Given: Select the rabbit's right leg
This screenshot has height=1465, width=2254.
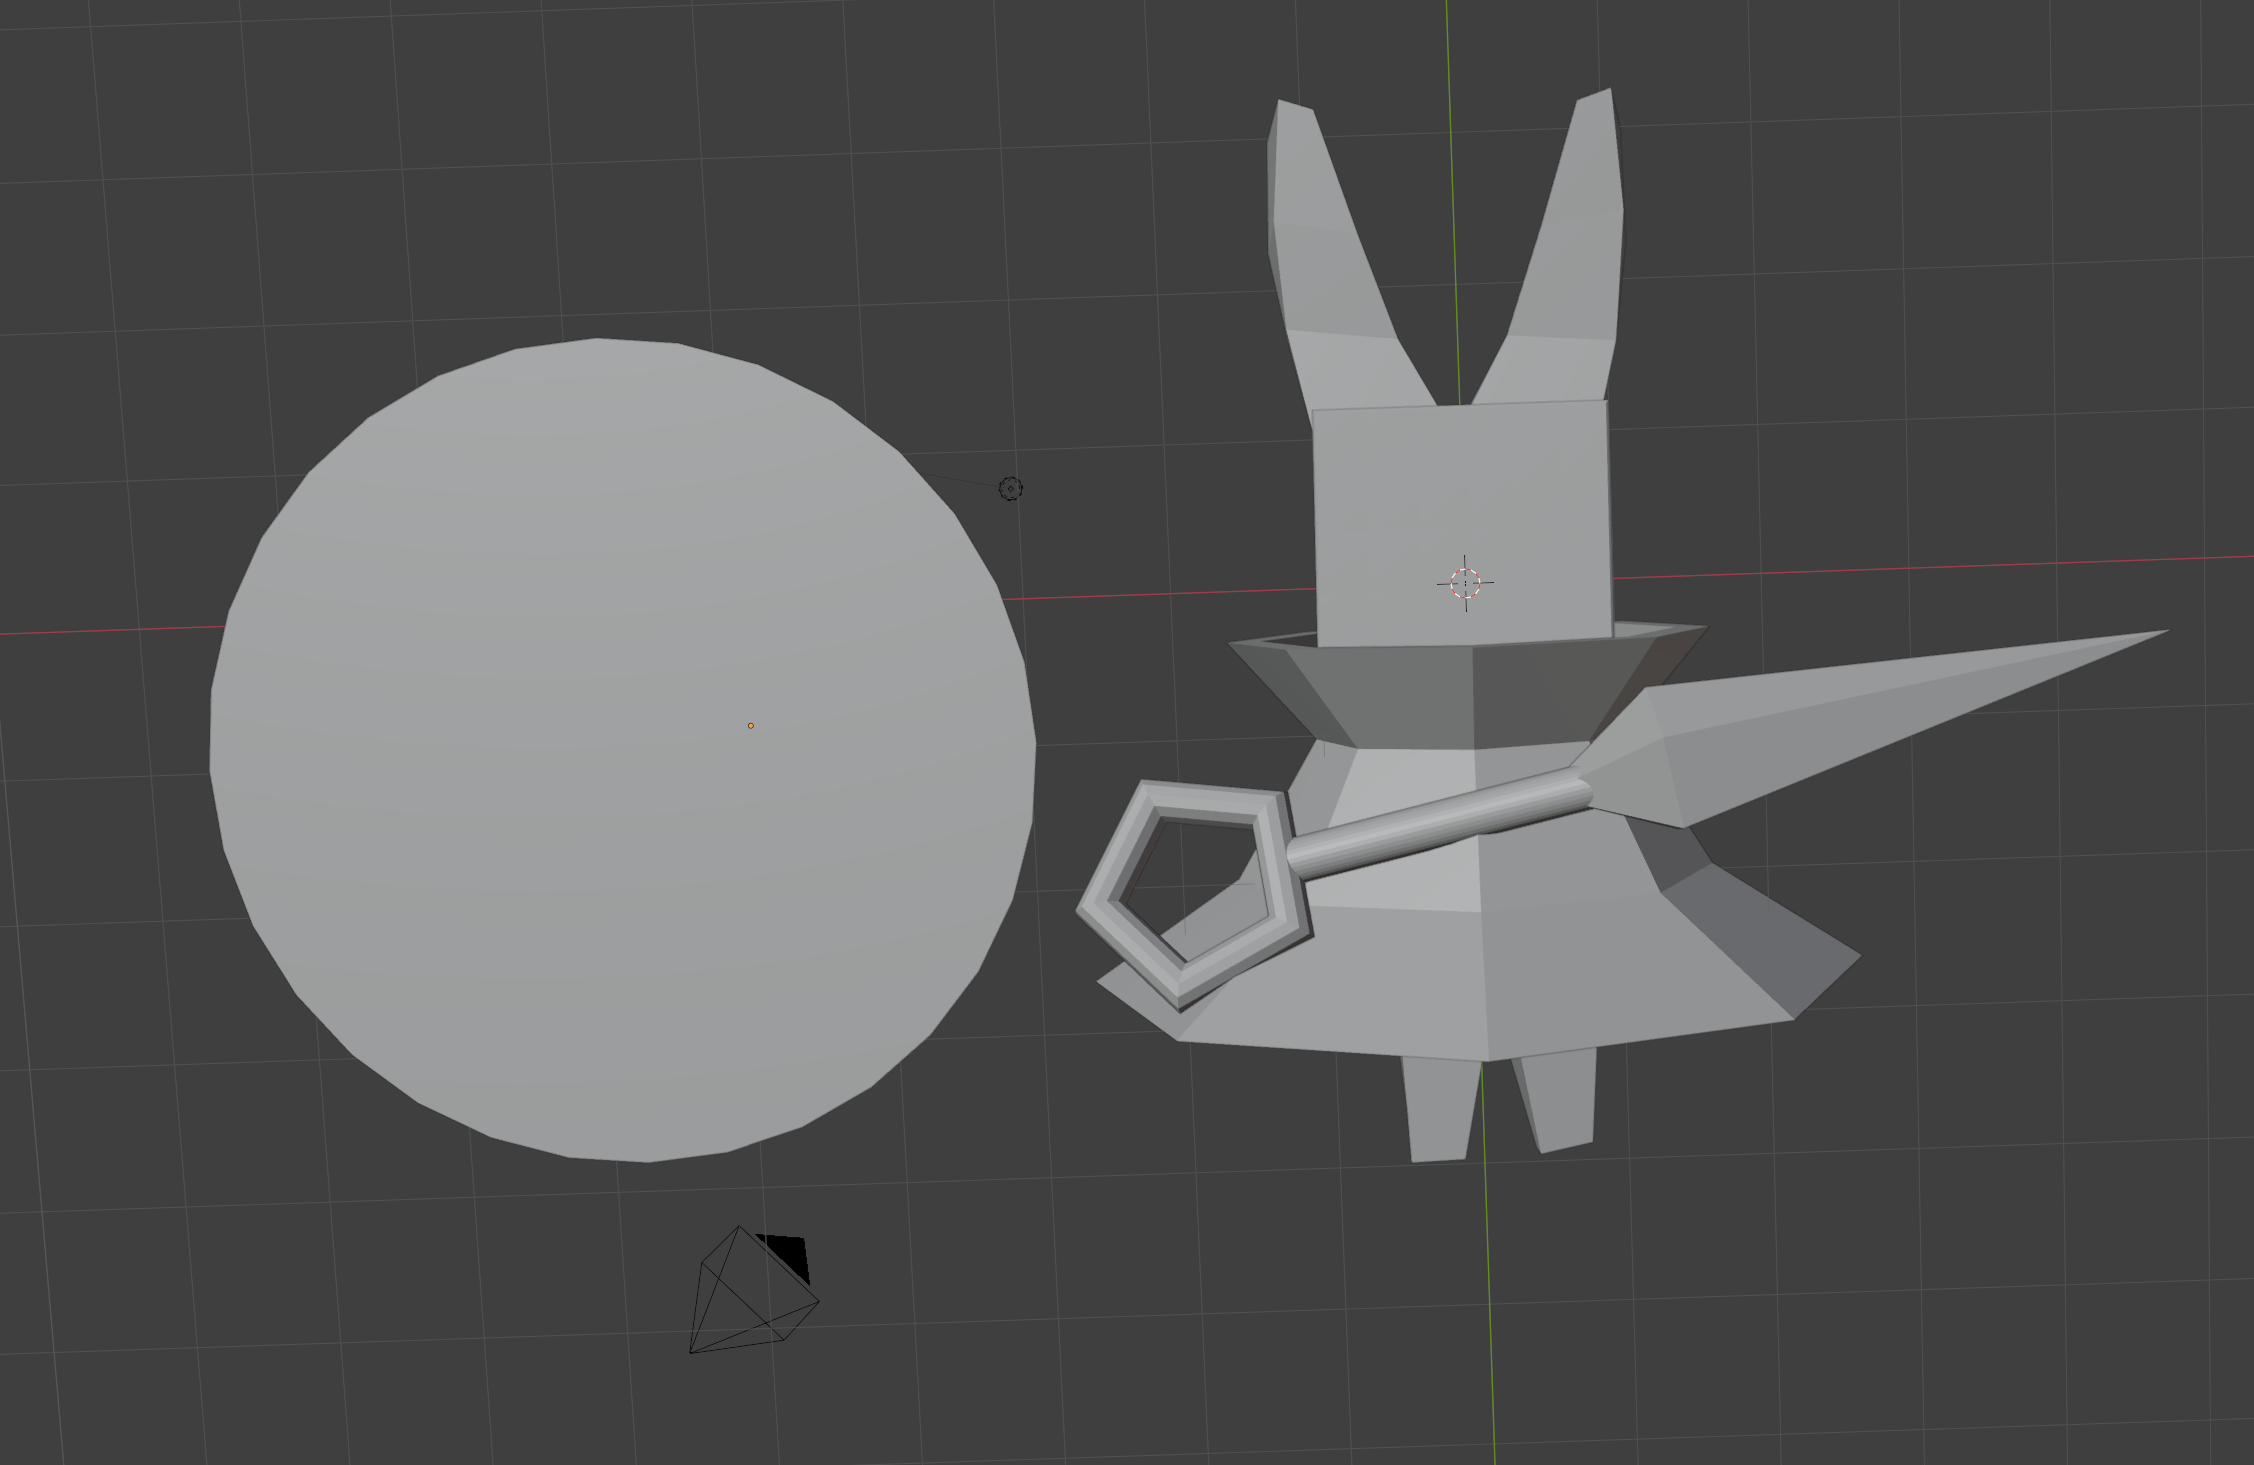Looking at the screenshot, I should pos(1560,1100).
